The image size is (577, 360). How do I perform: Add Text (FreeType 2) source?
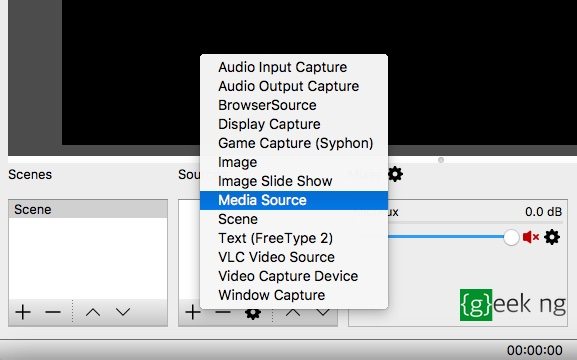(294, 238)
